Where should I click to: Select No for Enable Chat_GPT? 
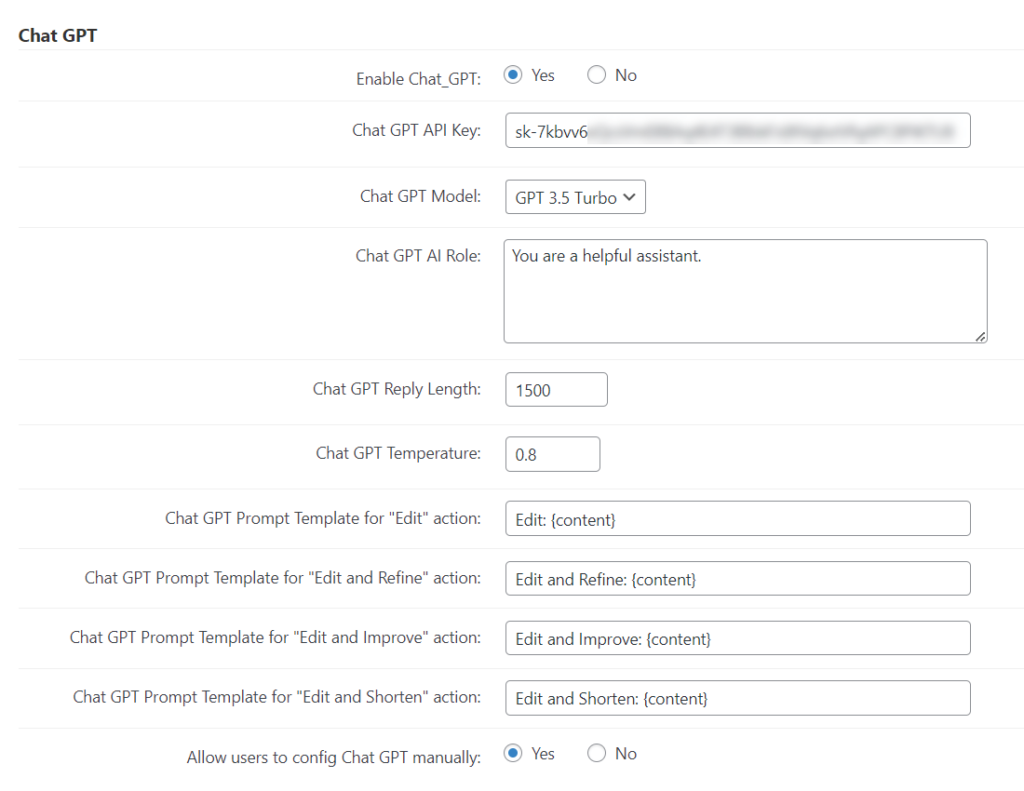(597, 75)
